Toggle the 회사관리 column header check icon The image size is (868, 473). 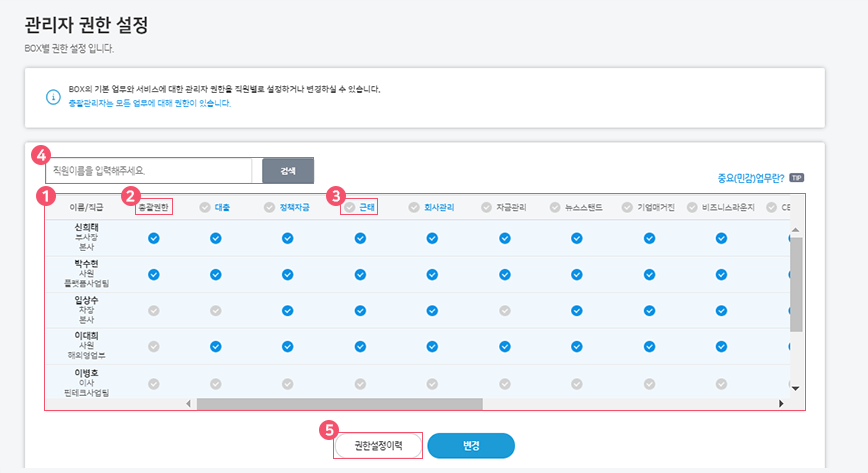(x=413, y=207)
